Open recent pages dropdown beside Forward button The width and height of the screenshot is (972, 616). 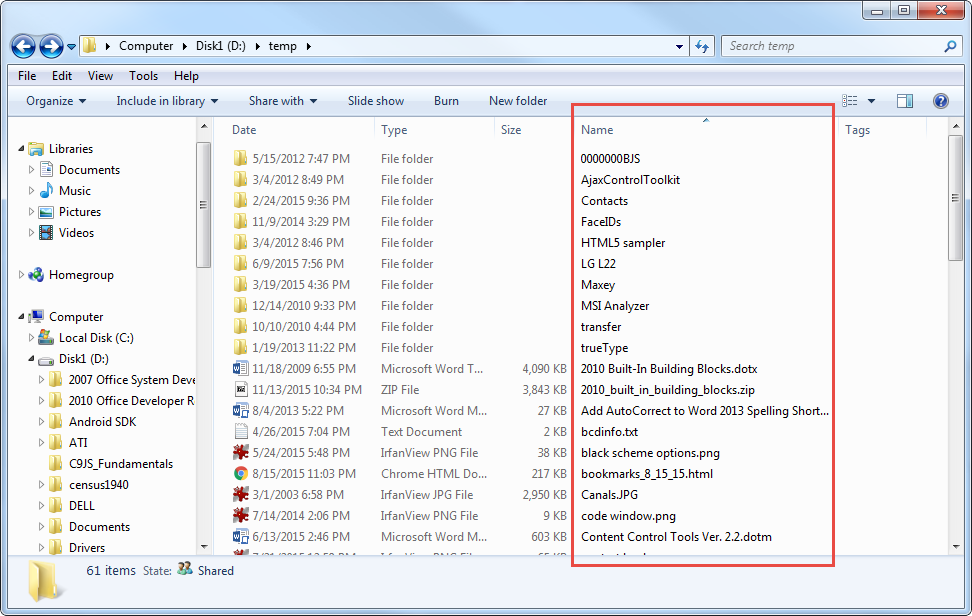(71, 46)
